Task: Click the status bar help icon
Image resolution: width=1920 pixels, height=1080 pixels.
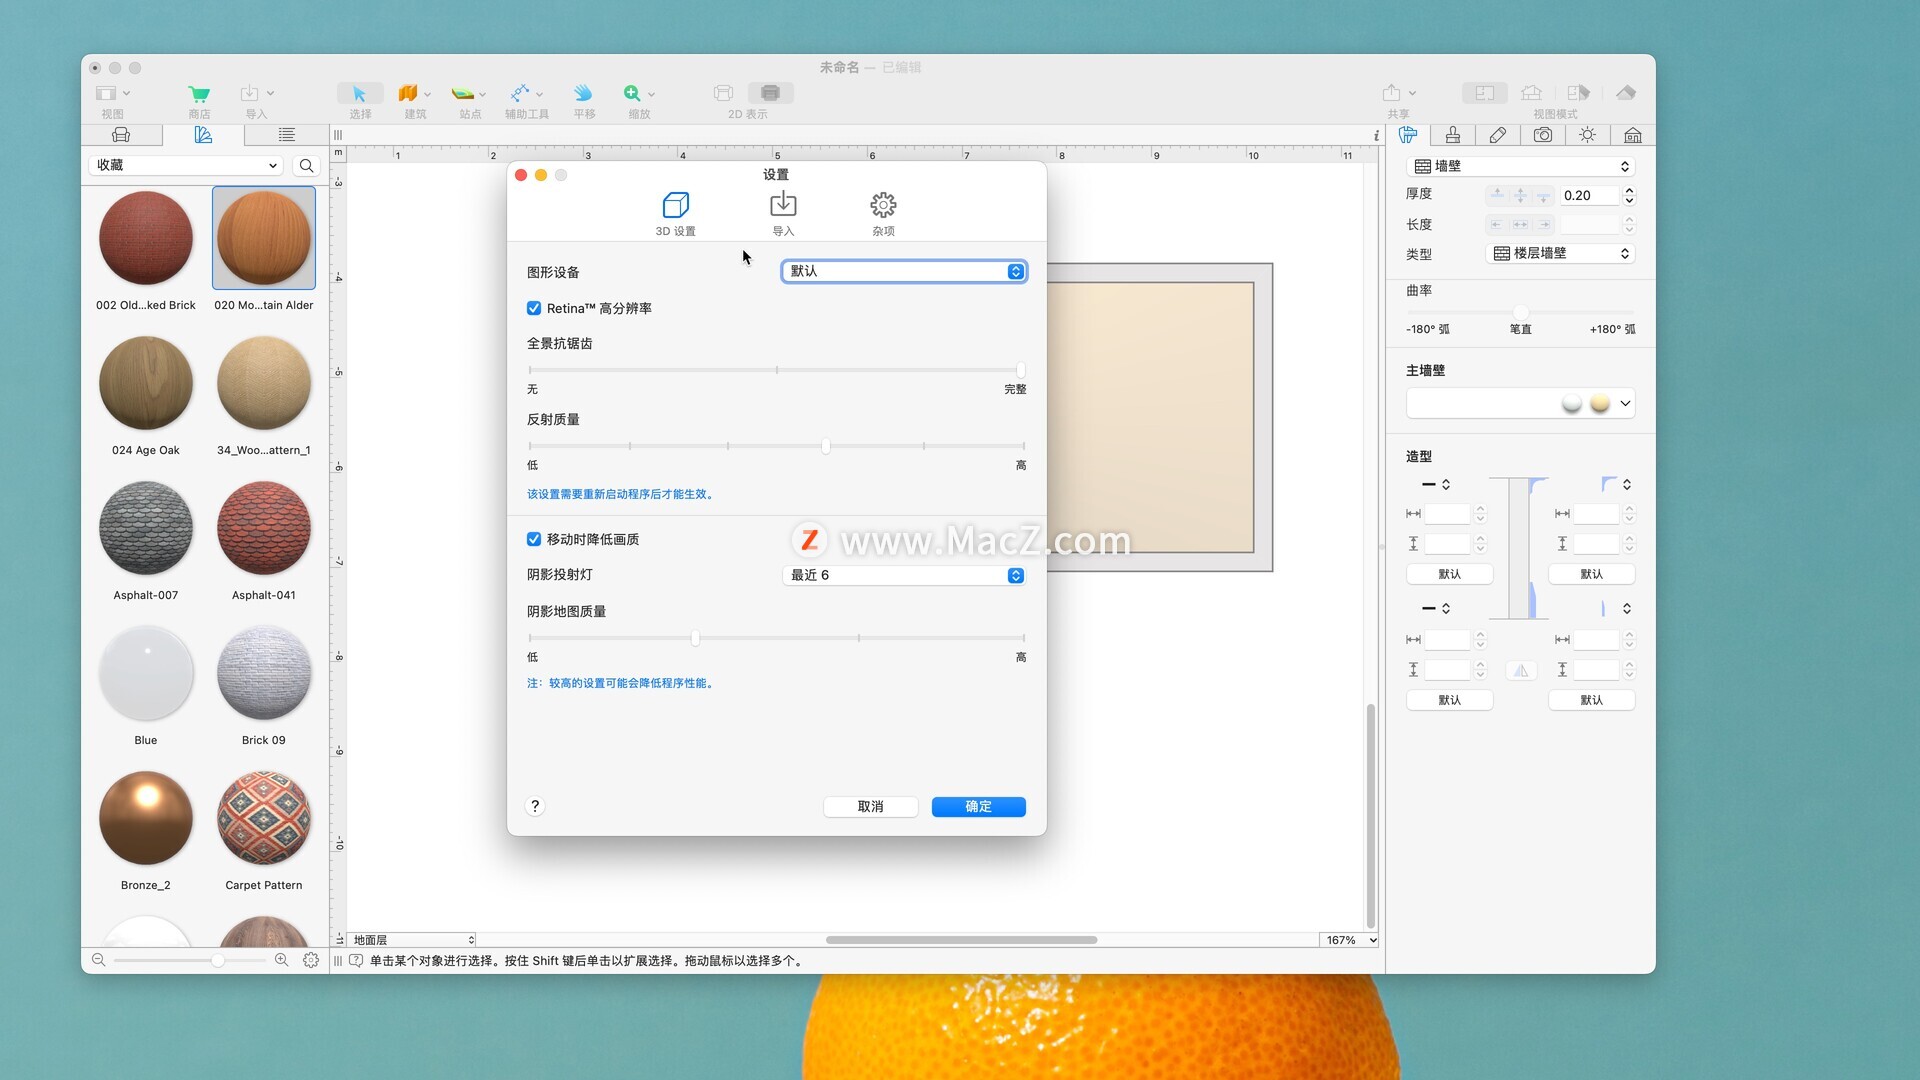Action: (x=356, y=961)
